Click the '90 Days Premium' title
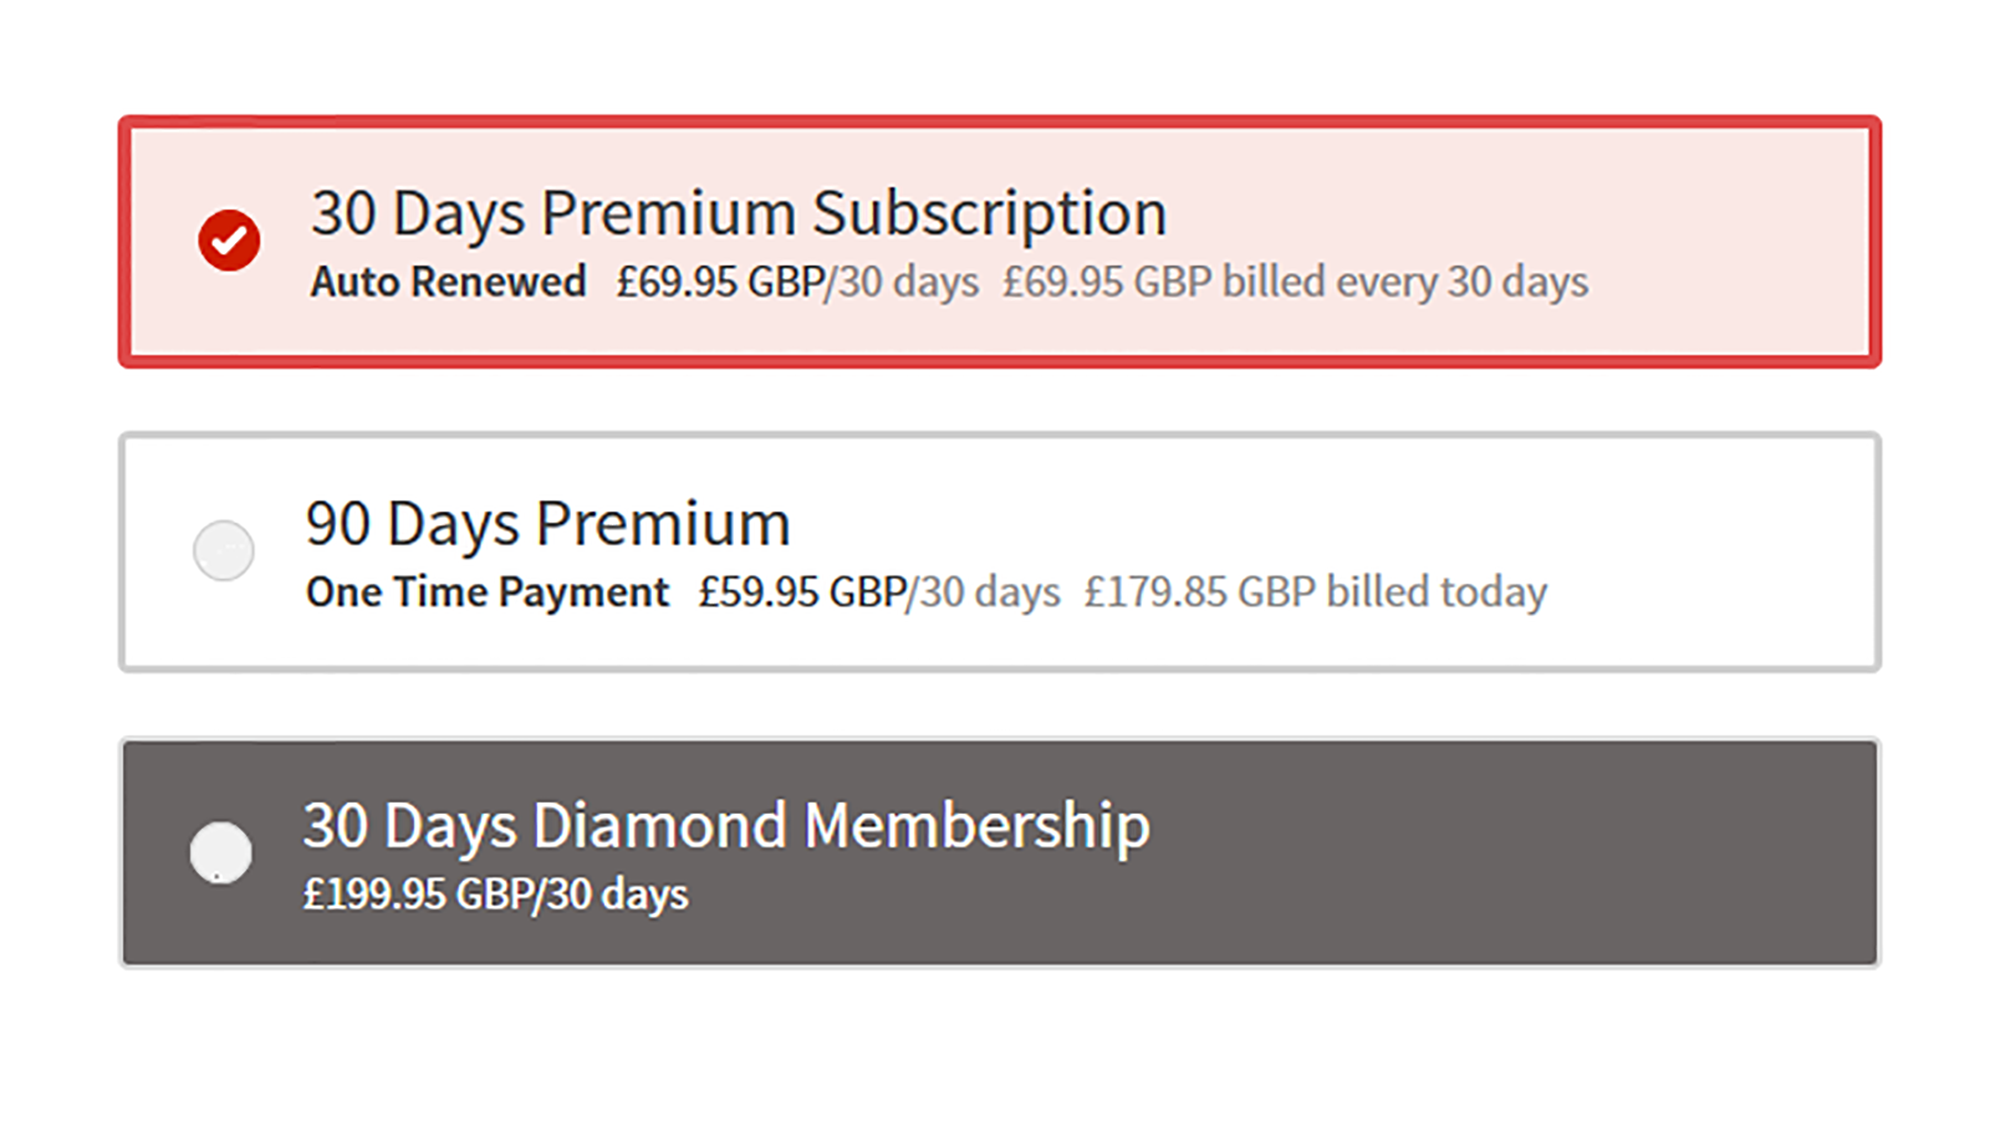 [548, 523]
